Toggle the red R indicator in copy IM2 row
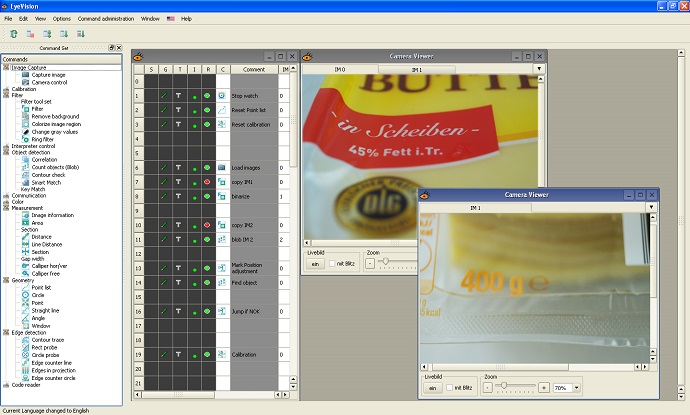This screenshot has height=415, width=690. [207, 225]
